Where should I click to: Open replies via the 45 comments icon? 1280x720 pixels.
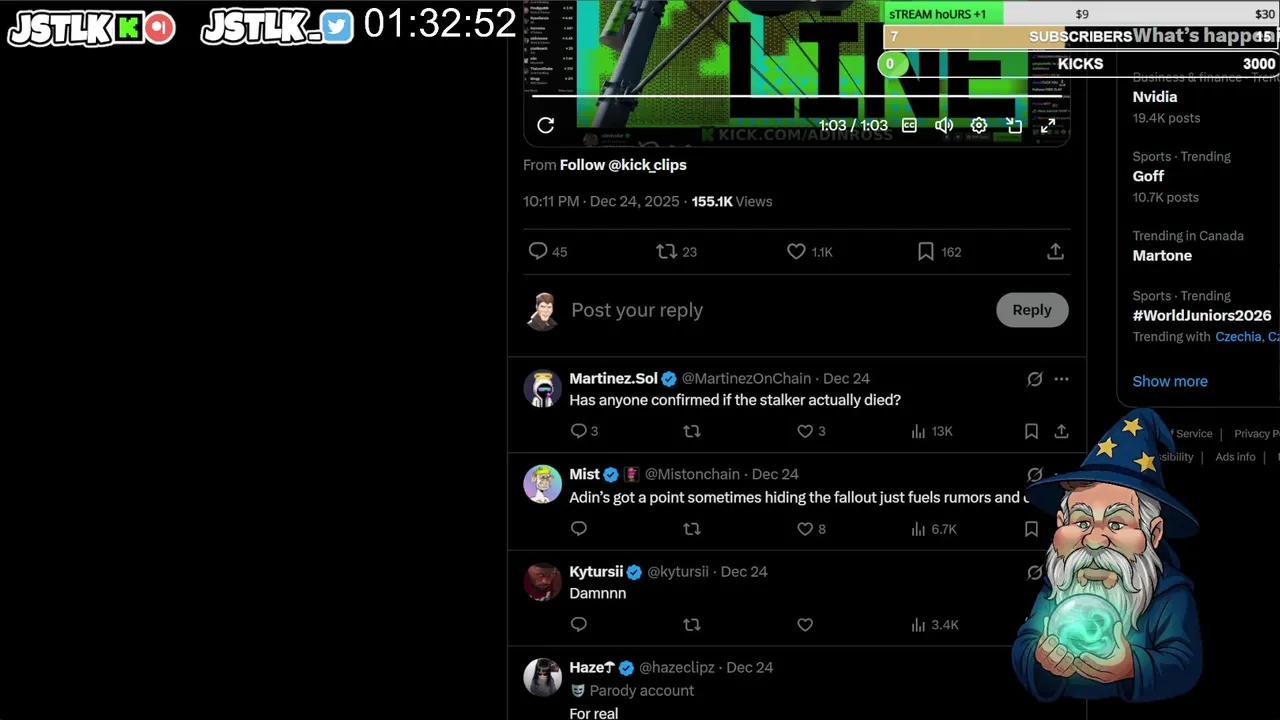547,252
